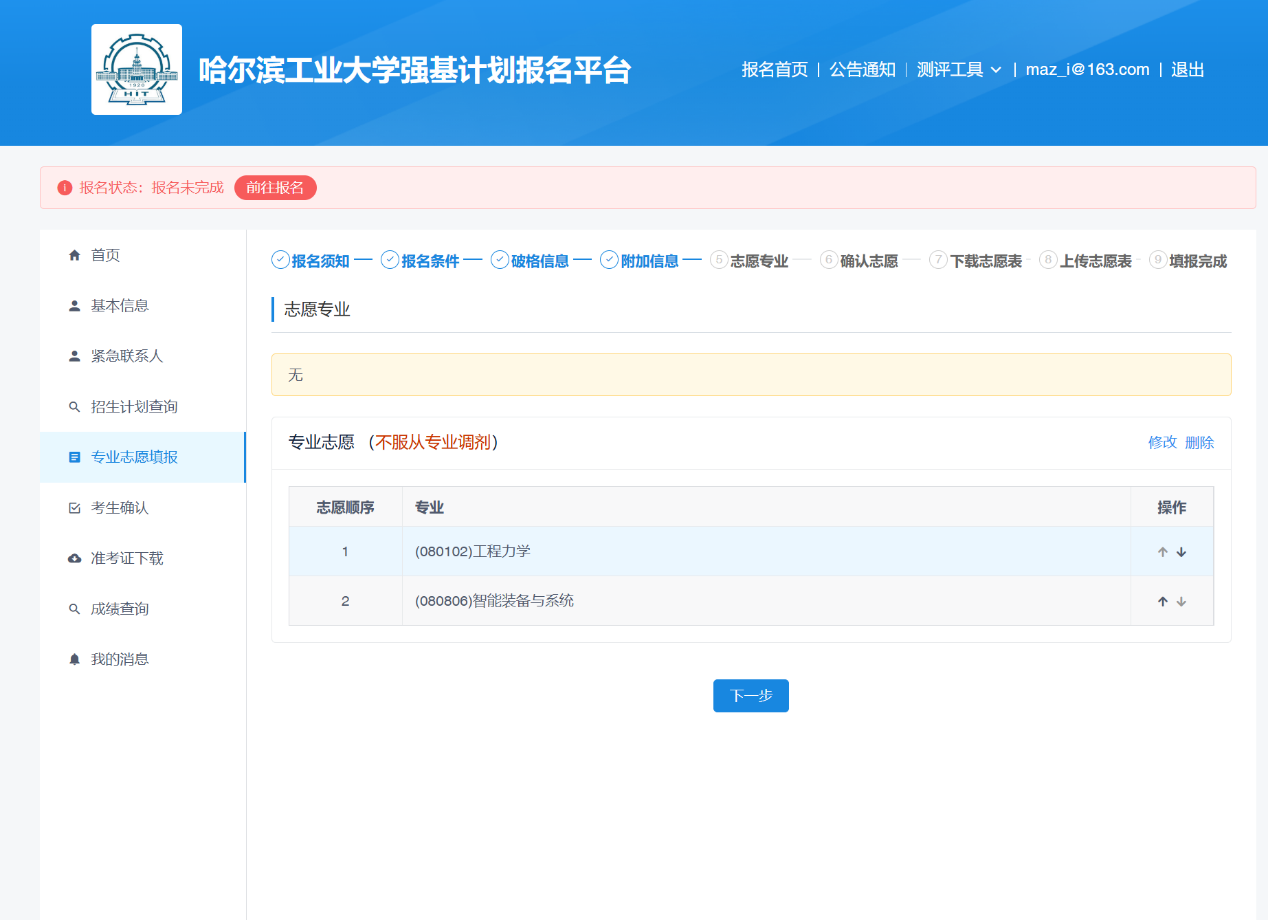The width and height of the screenshot is (1268, 920).
Task: Click the checked 附加信息 step circle
Action: coord(609,260)
